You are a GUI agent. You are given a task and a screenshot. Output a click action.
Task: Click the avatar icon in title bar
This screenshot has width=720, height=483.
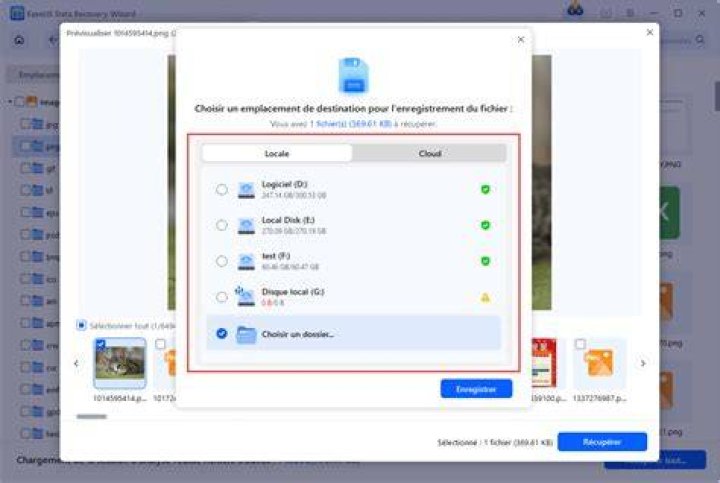(575, 9)
